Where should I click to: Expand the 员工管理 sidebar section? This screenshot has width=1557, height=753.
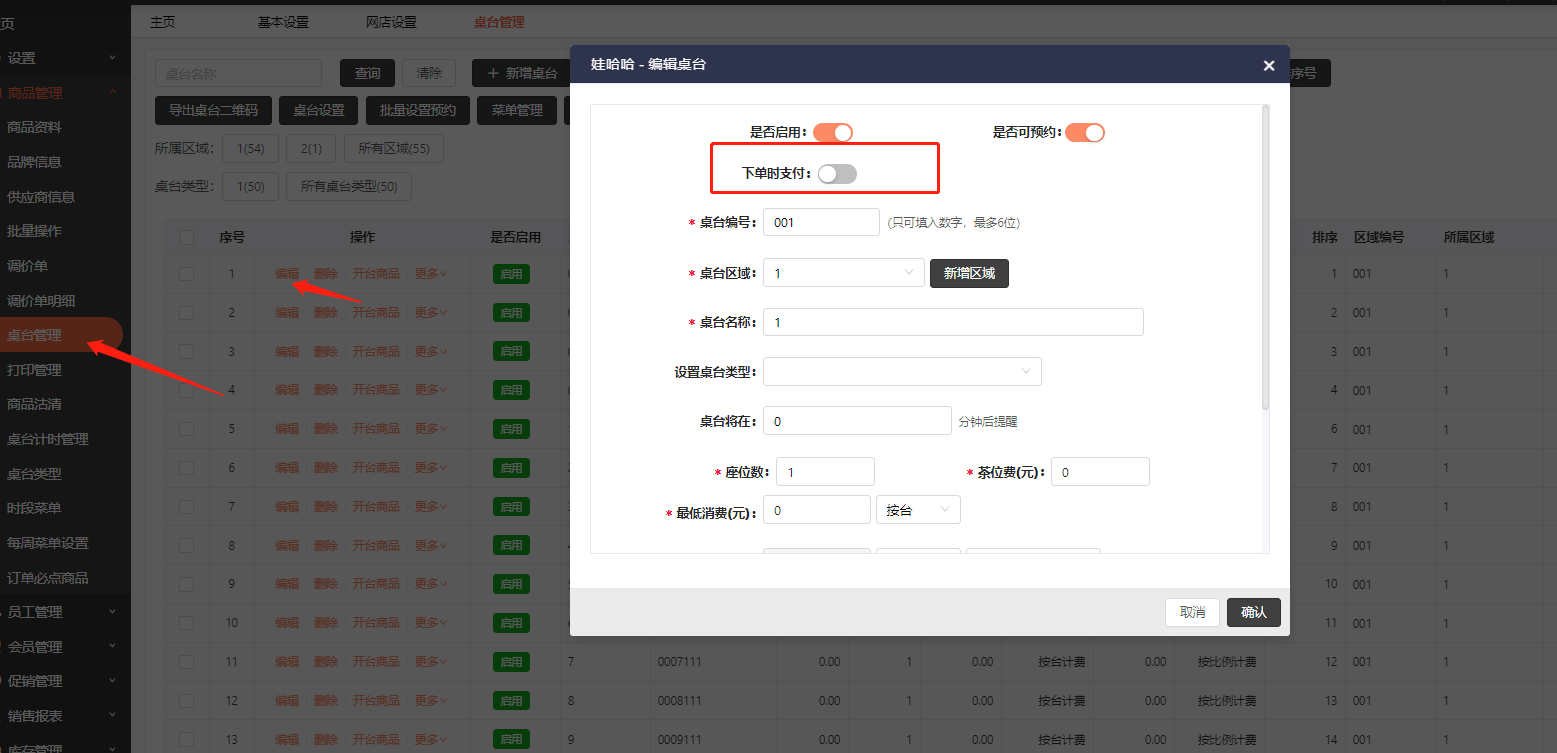click(60, 612)
